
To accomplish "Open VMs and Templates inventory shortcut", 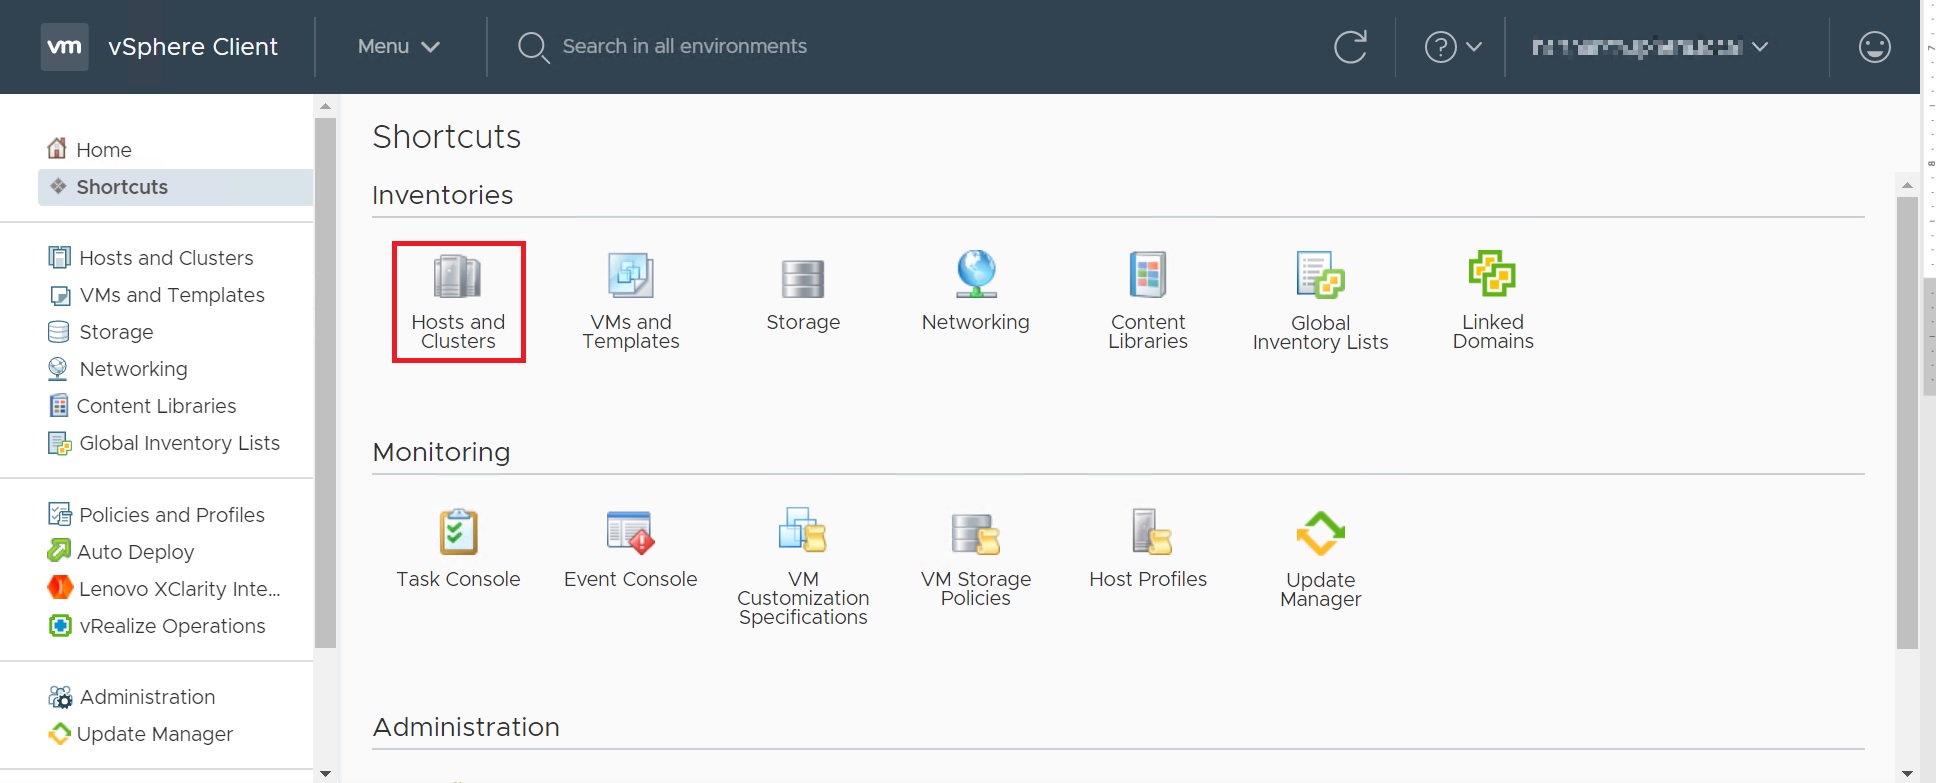I will [631, 301].
